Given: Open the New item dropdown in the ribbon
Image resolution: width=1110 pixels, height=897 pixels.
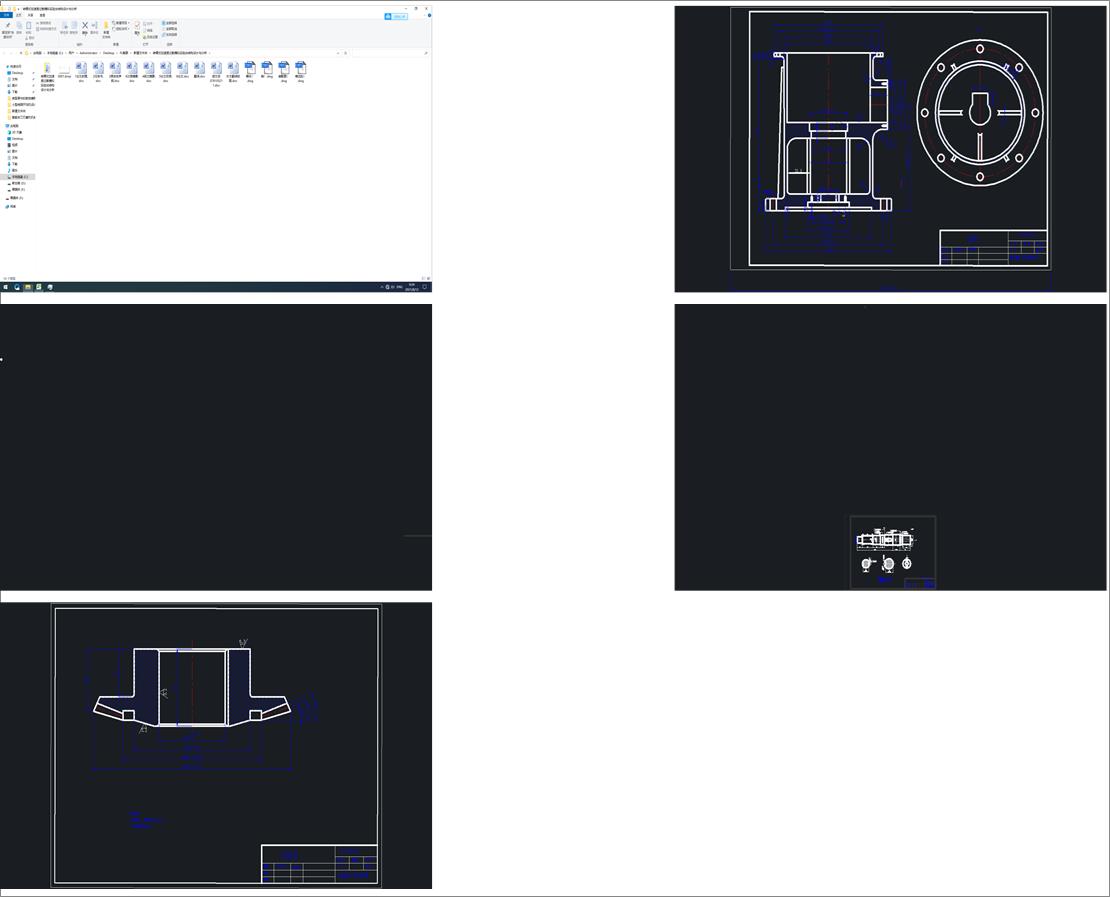Looking at the screenshot, I should [121, 23].
